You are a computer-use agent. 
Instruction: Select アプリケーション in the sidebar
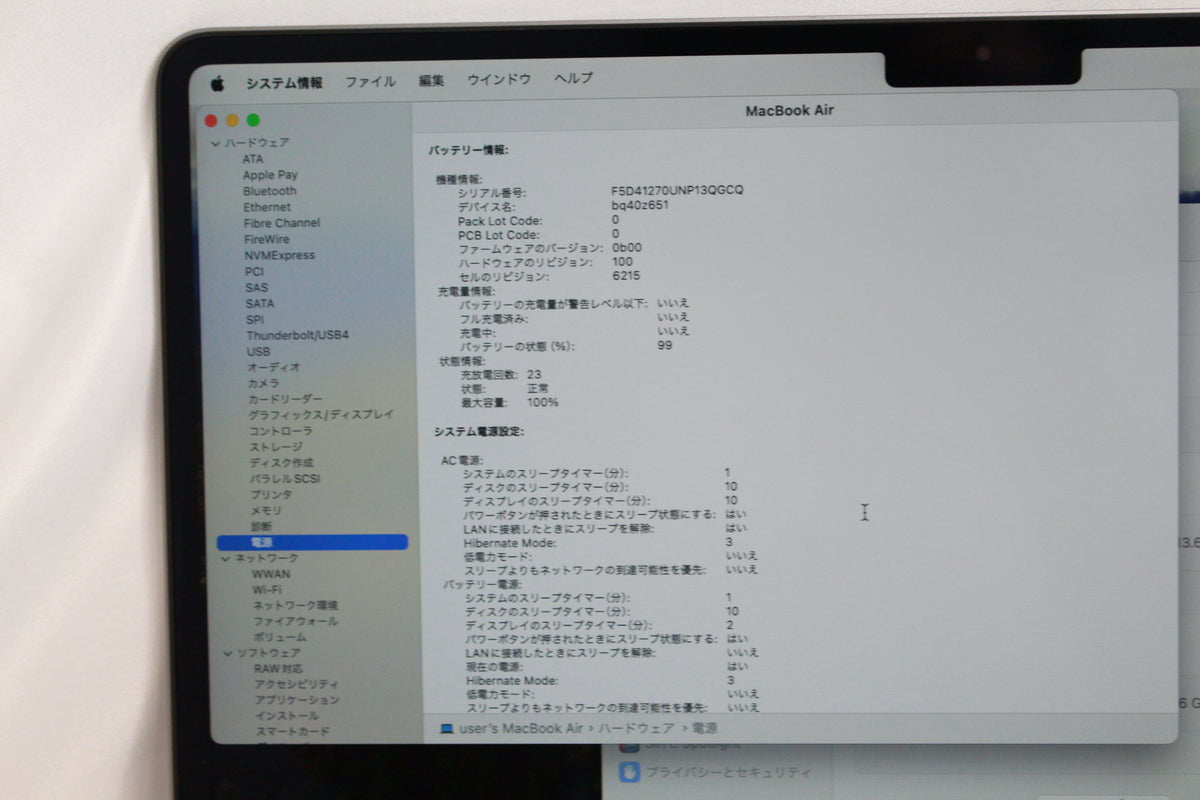(x=297, y=700)
